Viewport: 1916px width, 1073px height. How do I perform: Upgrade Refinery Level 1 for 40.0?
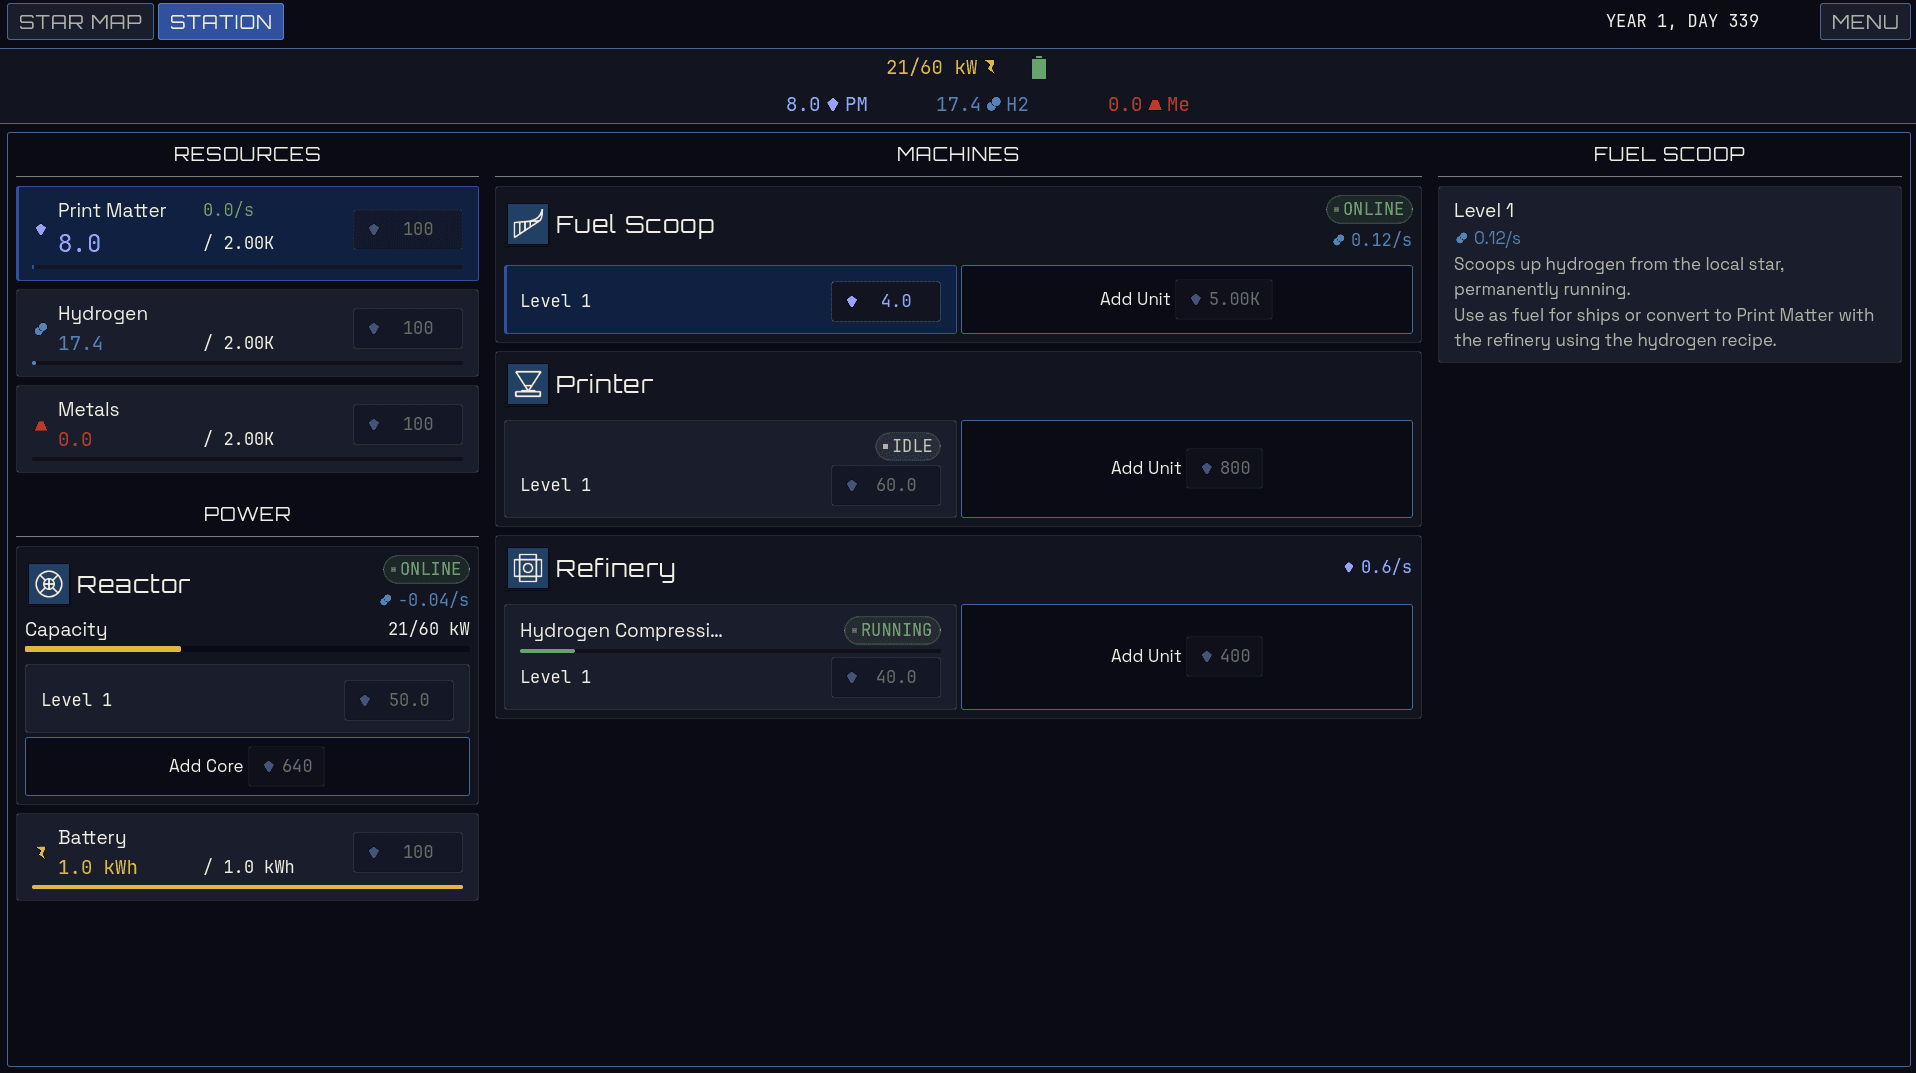(886, 677)
